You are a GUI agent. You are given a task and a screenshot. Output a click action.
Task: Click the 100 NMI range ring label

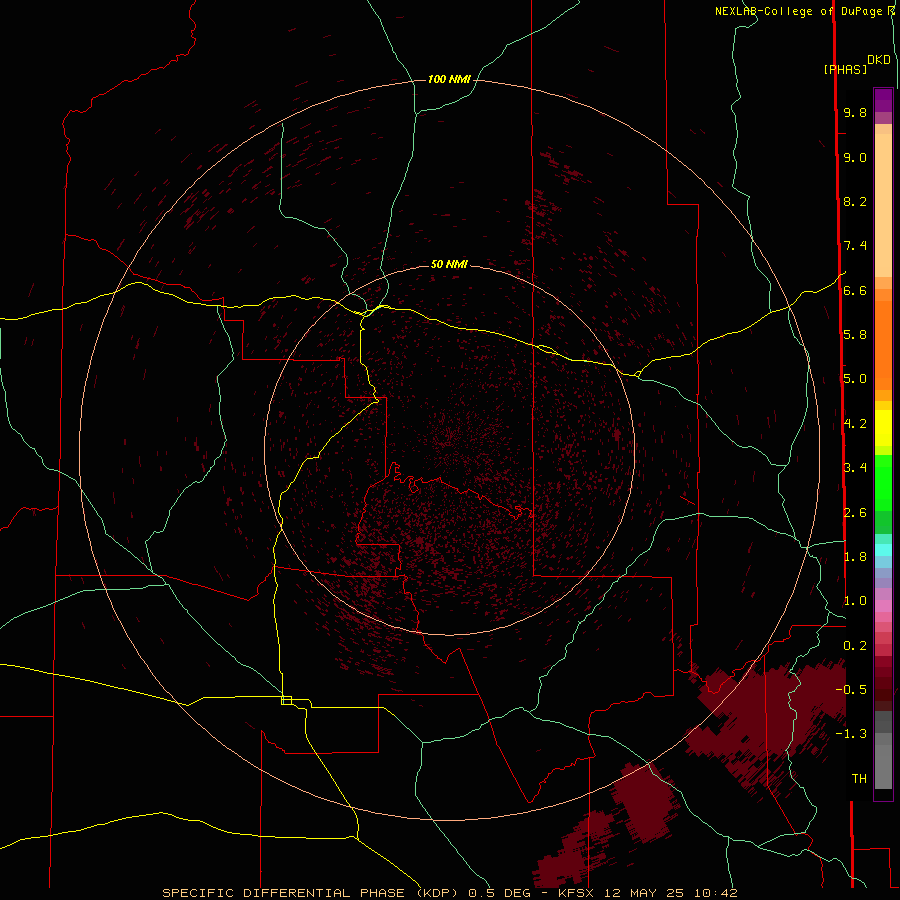pos(449,79)
